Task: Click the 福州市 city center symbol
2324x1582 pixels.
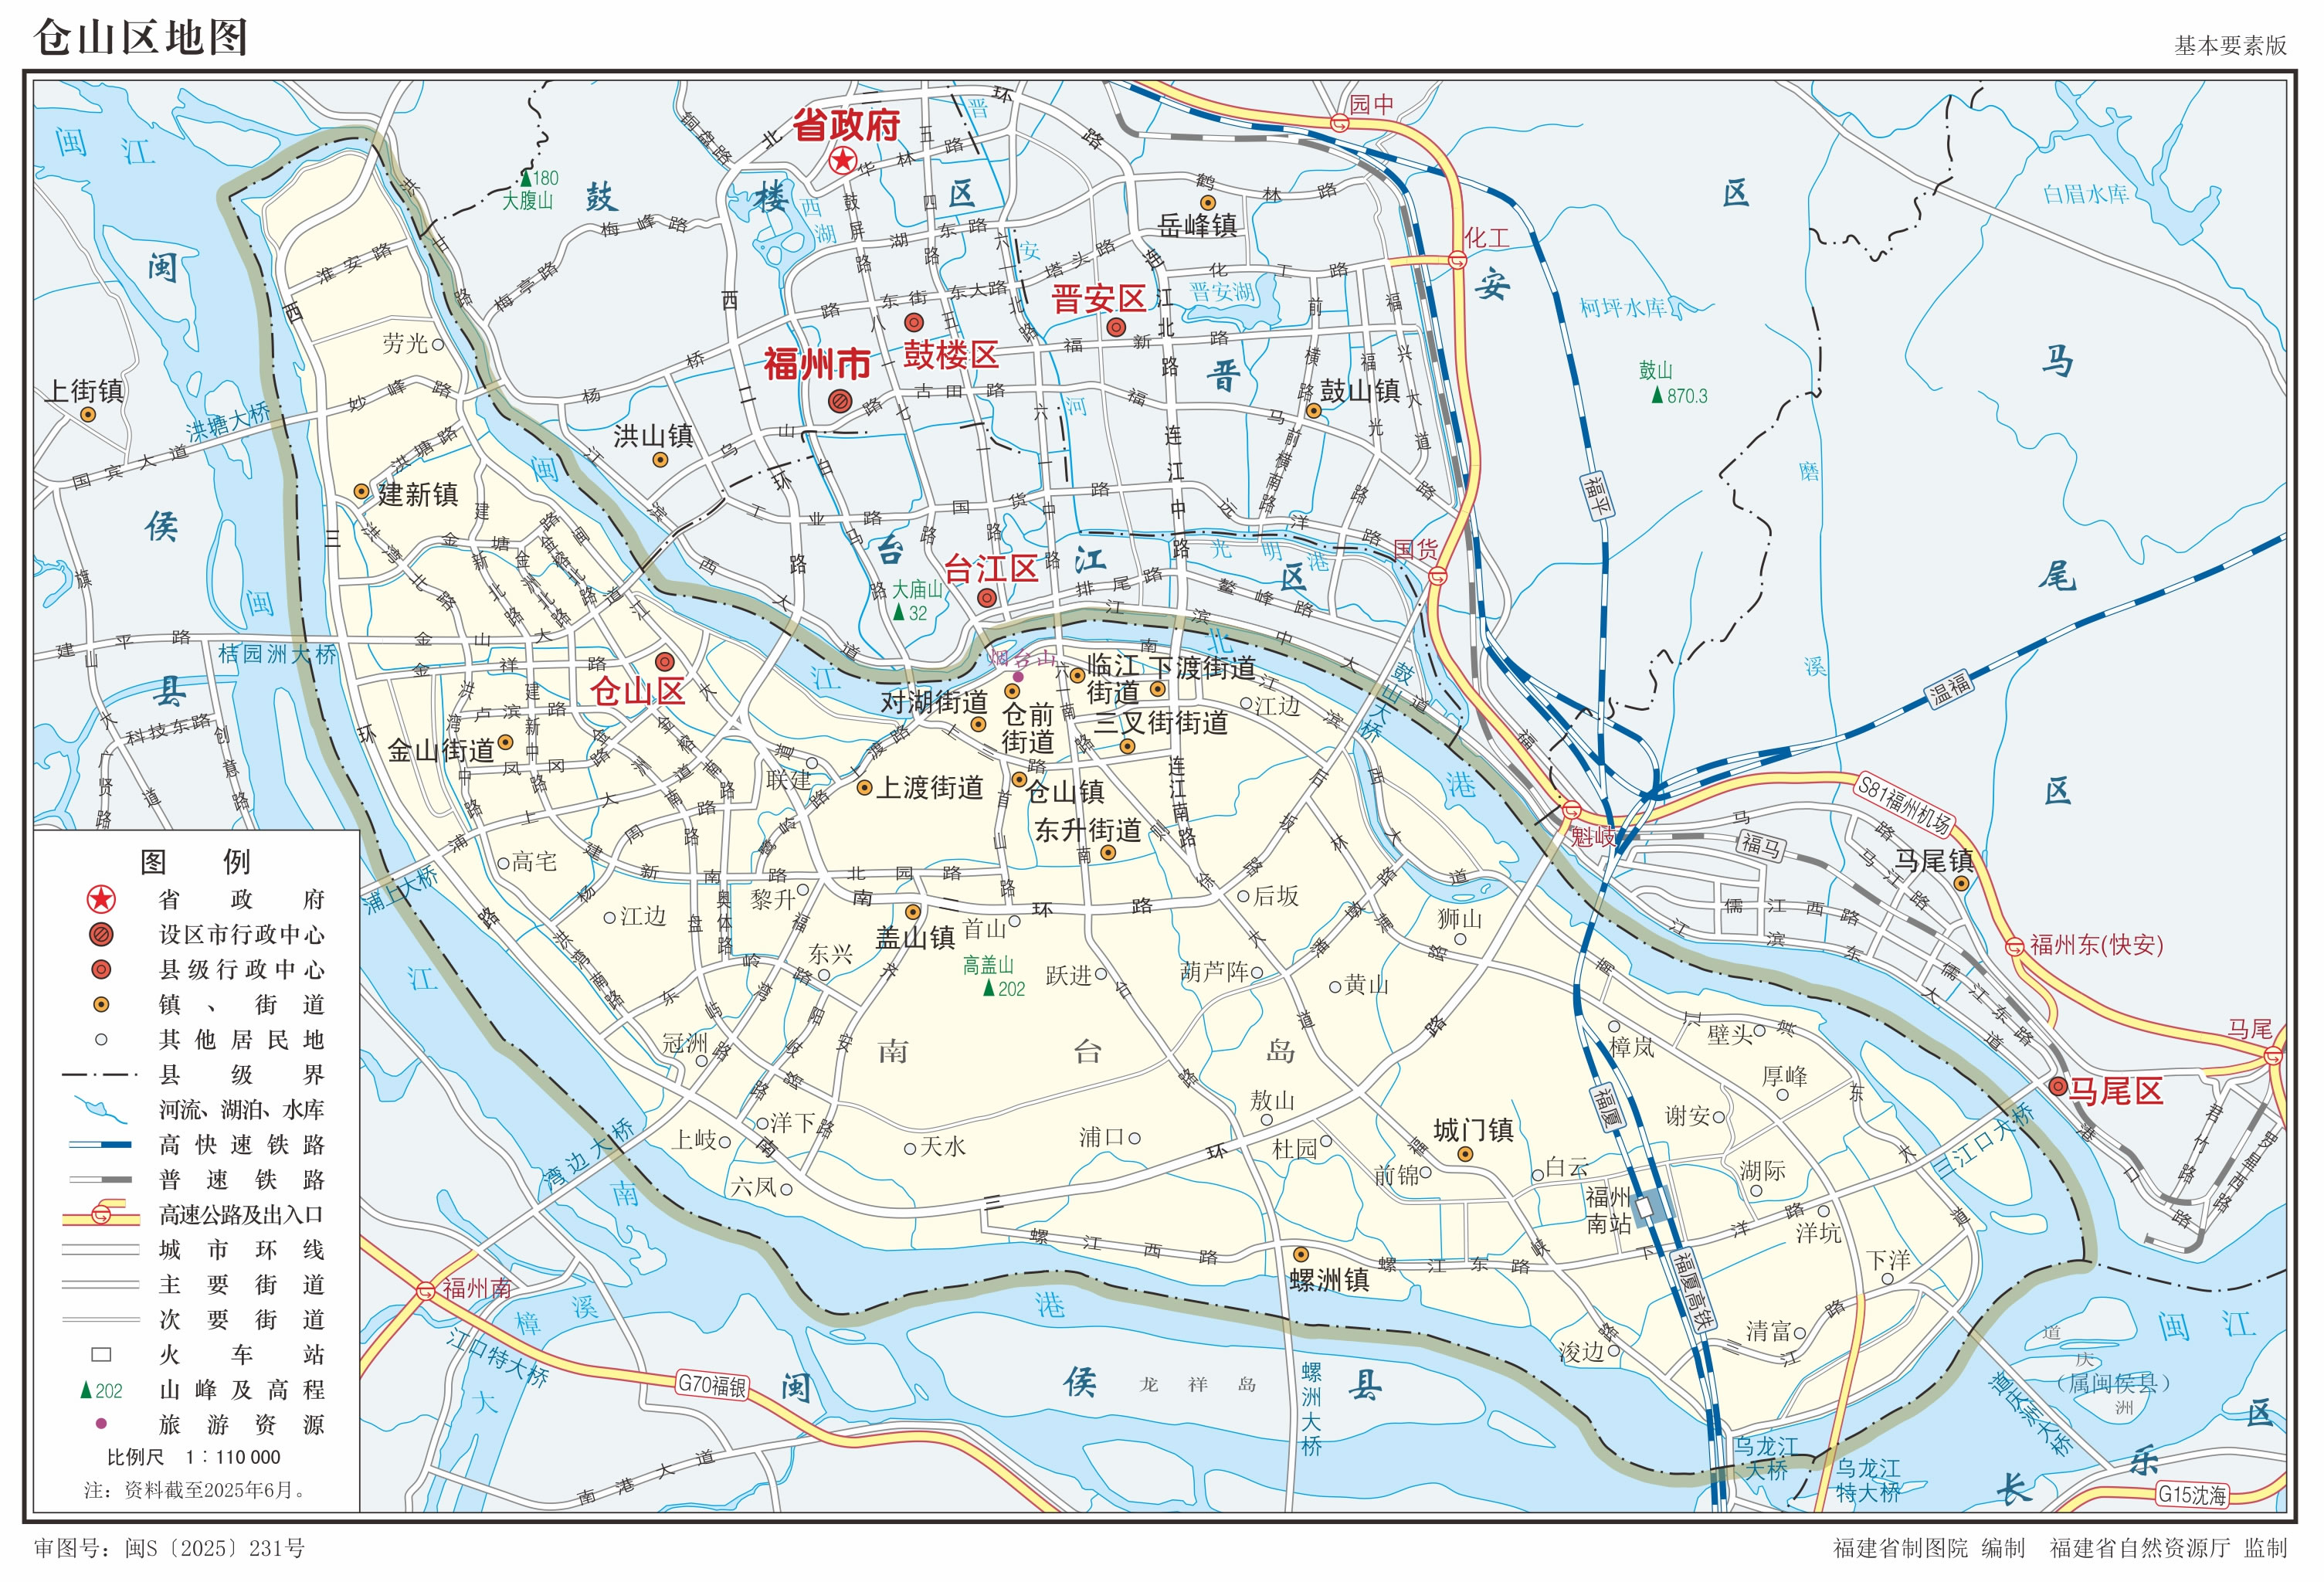Action: (840, 402)
